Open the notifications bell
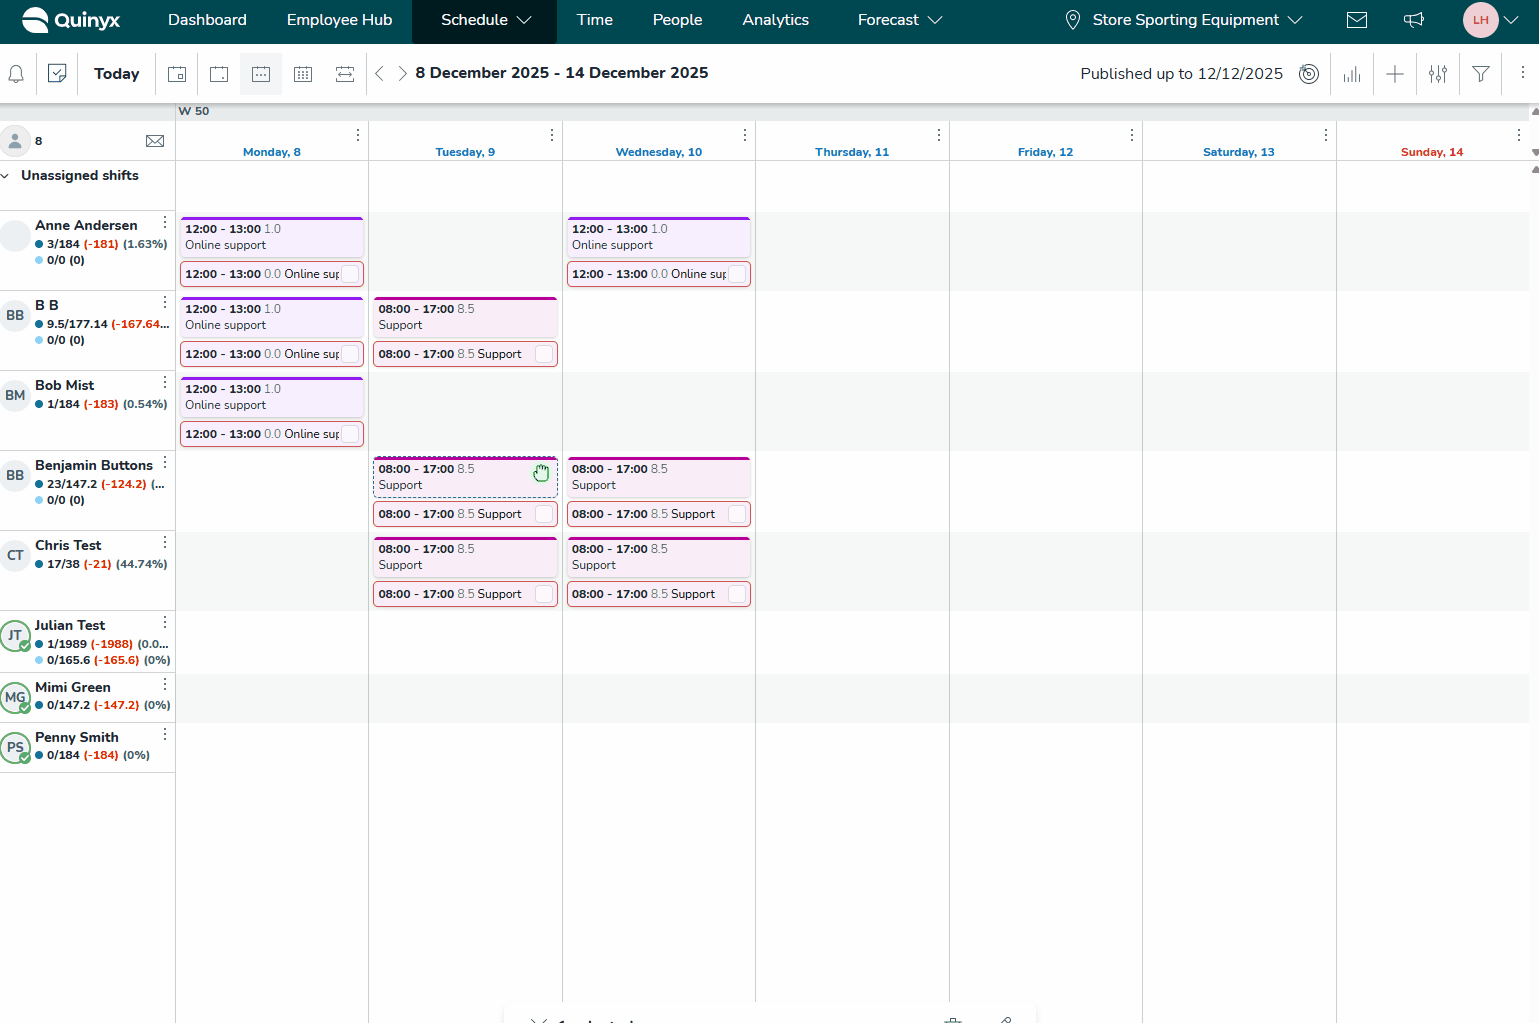 16,74
